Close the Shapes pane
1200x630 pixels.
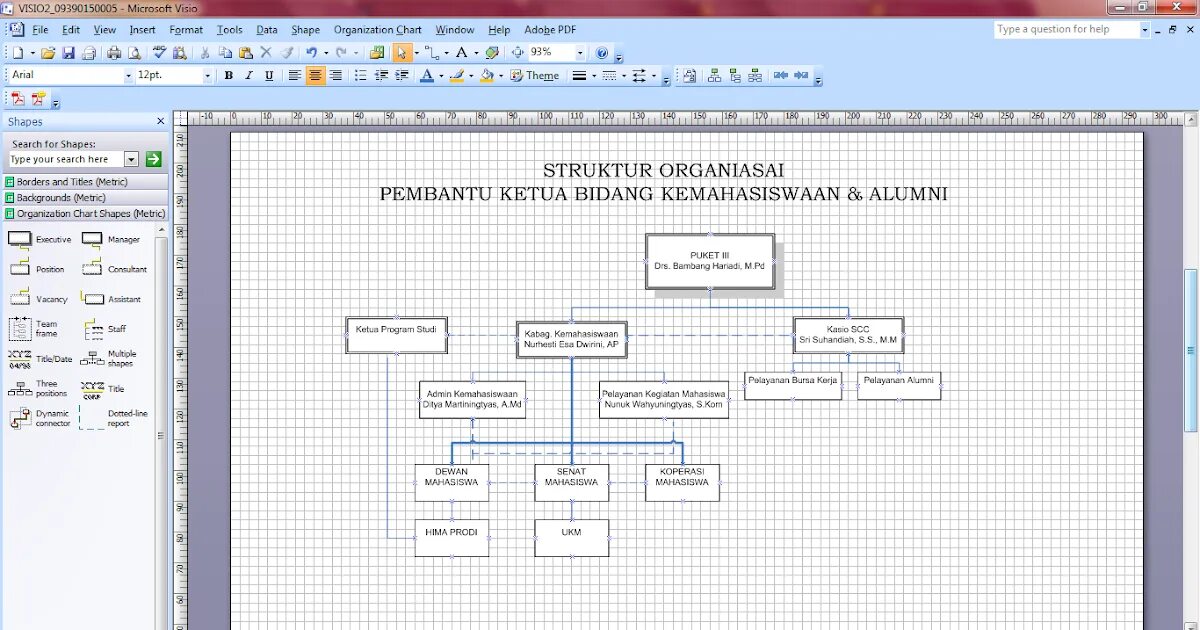pos(161,121)
